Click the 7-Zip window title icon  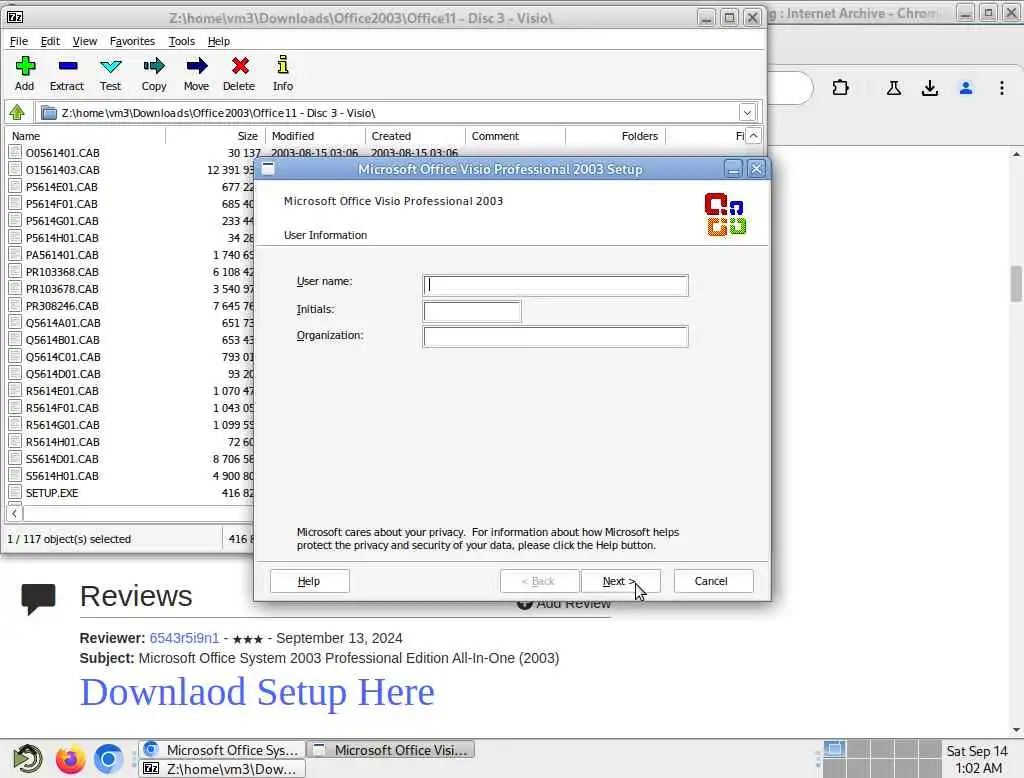point(15,18)
